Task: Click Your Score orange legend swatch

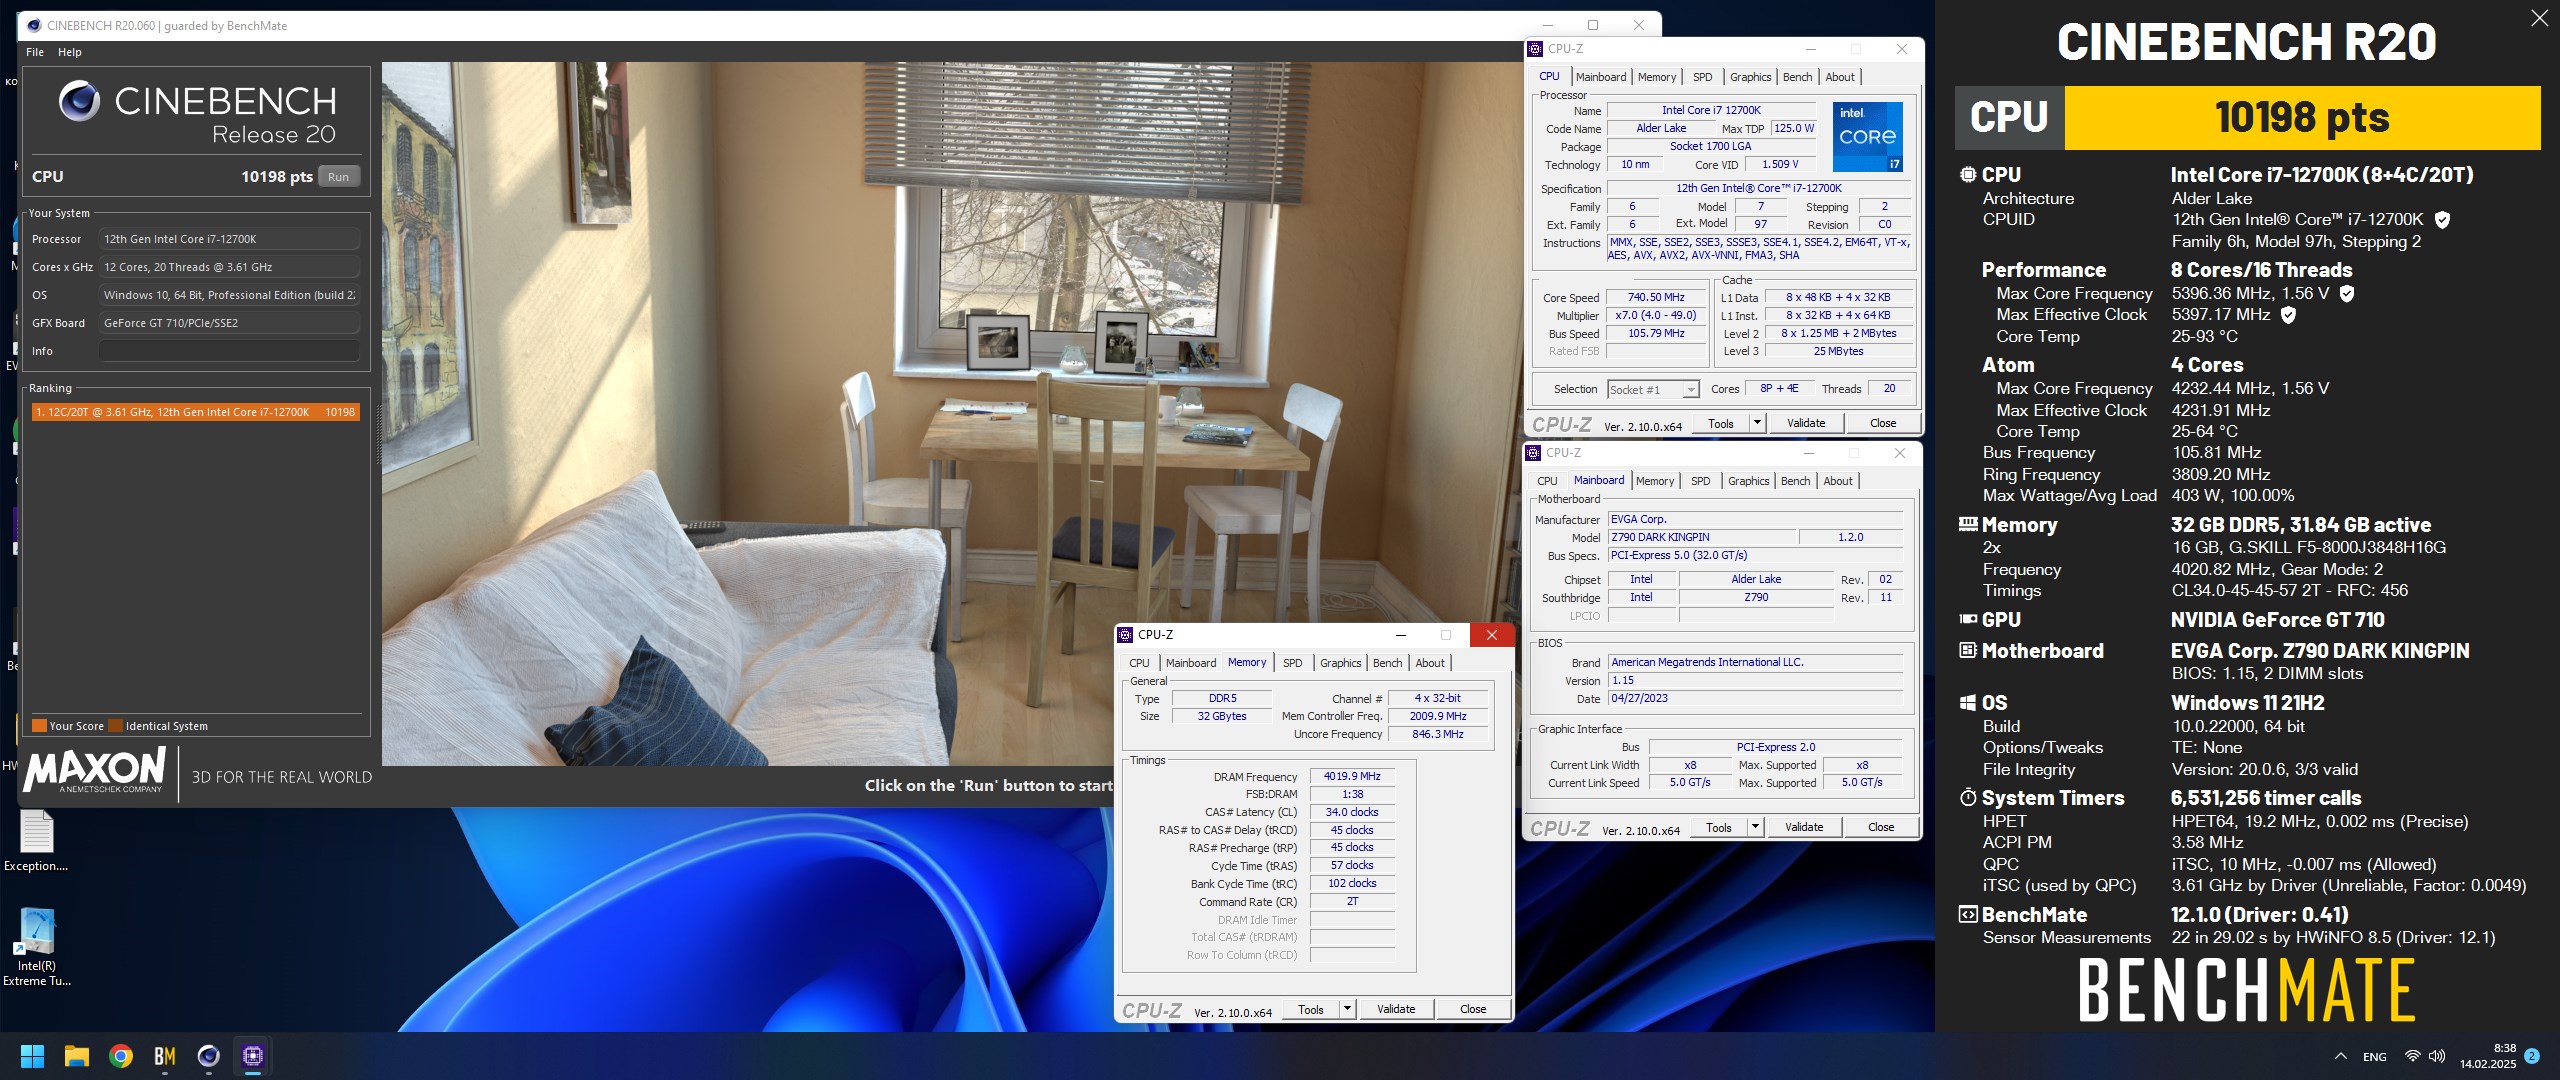Action: pyautogui.click(x=39, y=726)
